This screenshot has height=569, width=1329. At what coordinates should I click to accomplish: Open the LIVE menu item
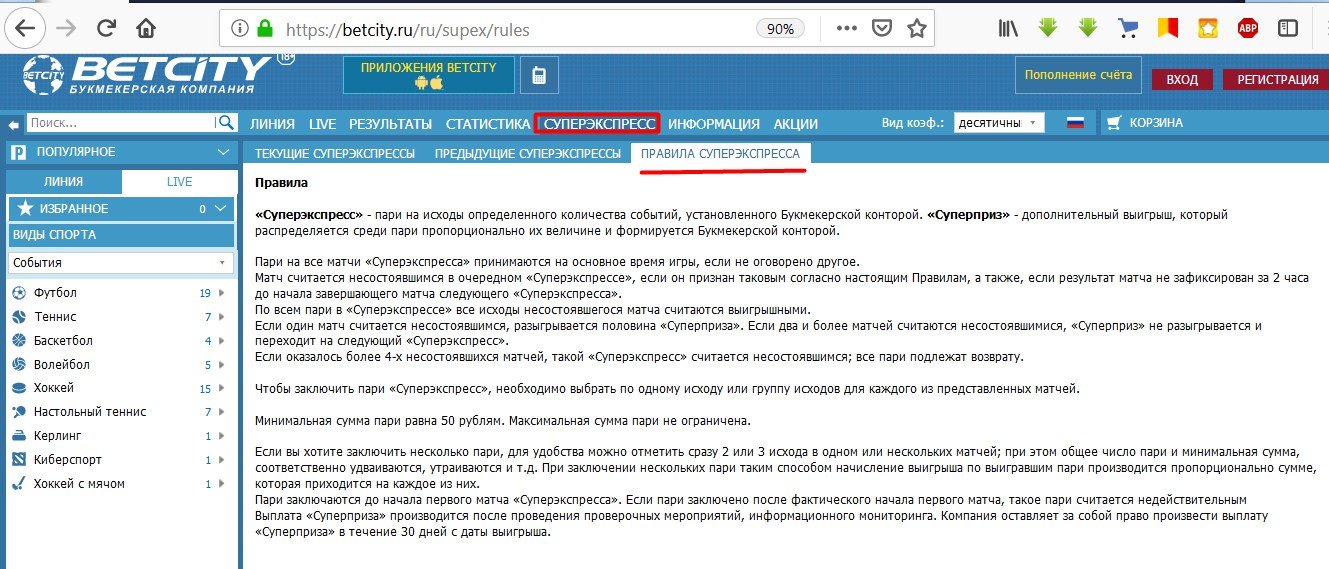click(x=322, y=124)
